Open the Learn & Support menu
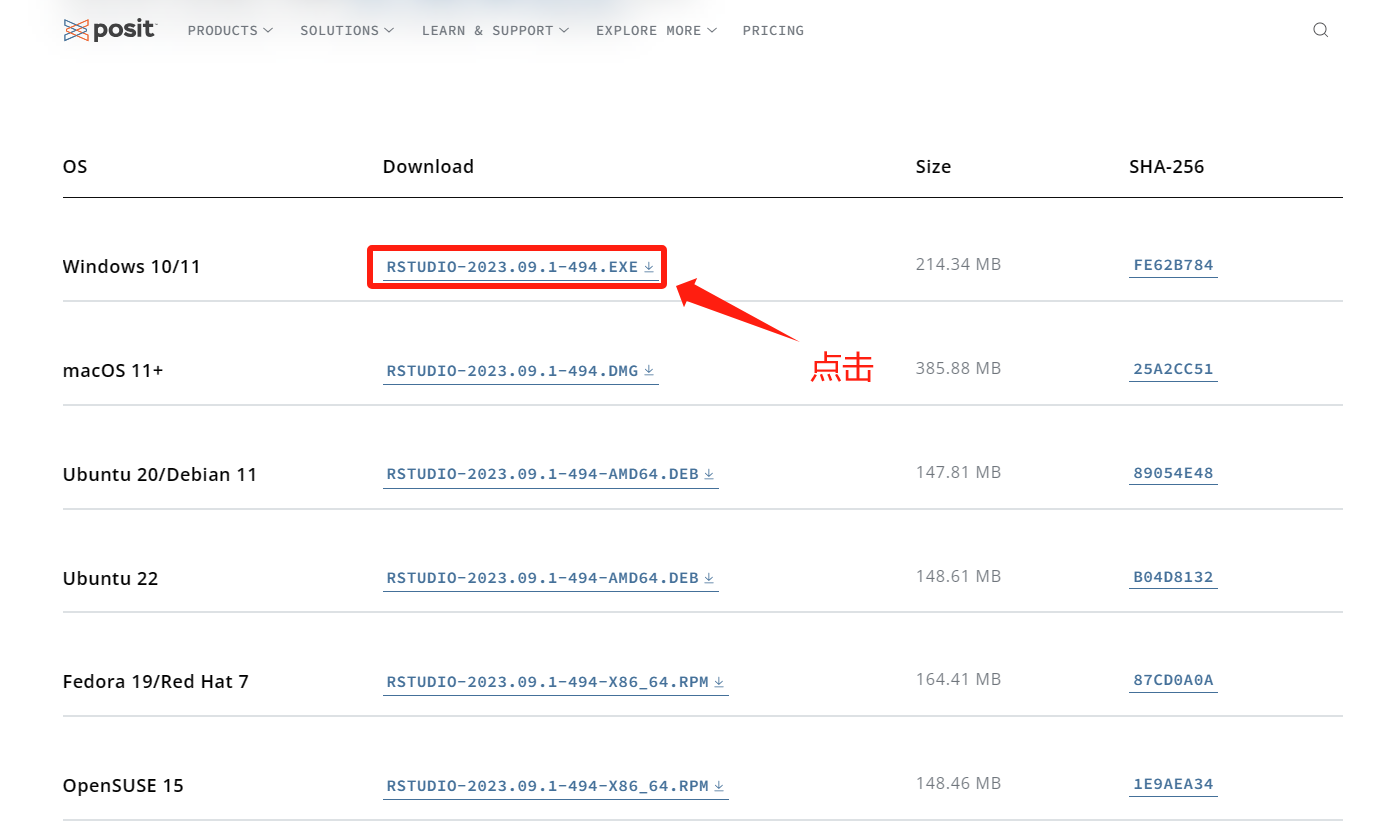 495,31
